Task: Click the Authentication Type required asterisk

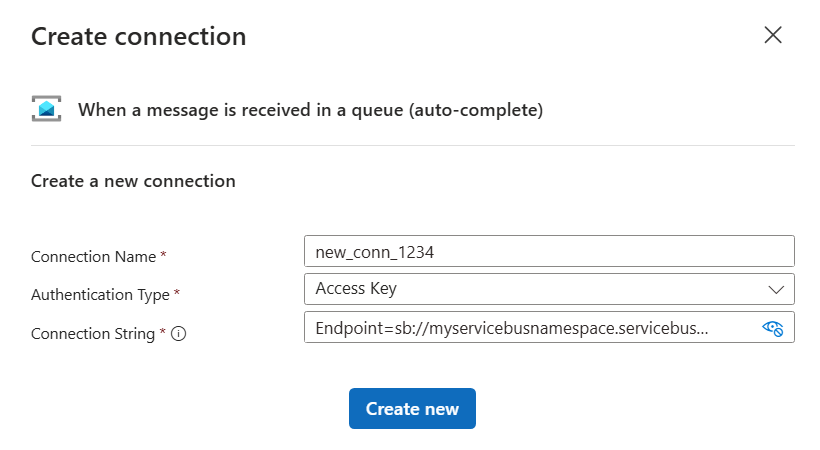Action: (x=177, y=294)
